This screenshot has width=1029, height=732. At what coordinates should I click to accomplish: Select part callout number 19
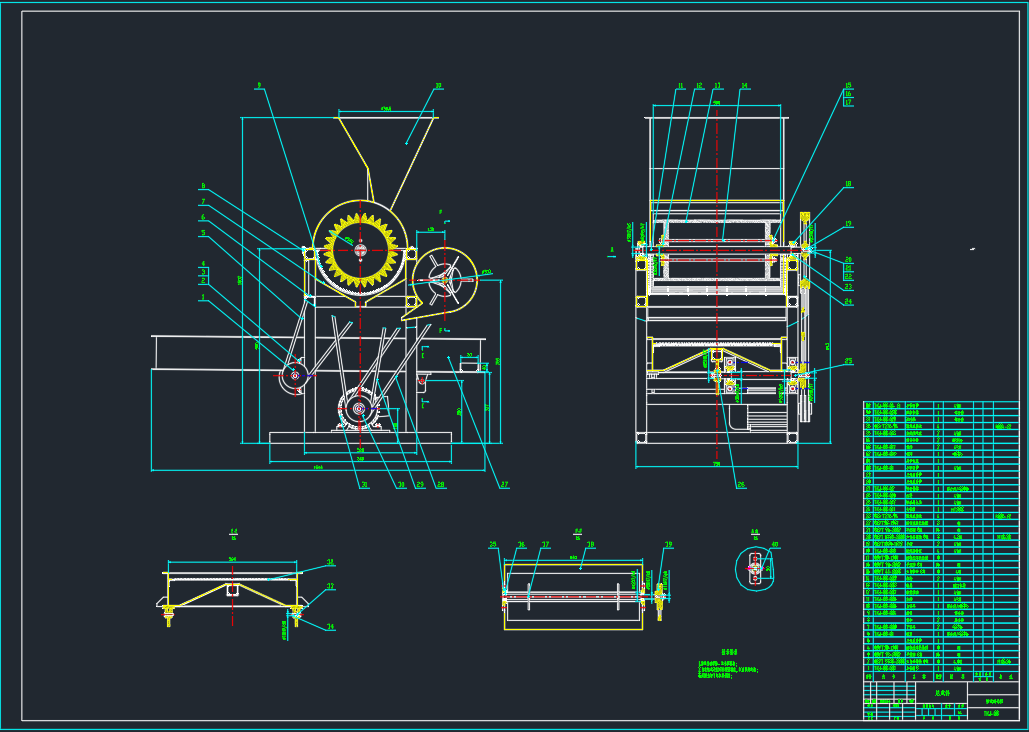click(x=849, y=224)
